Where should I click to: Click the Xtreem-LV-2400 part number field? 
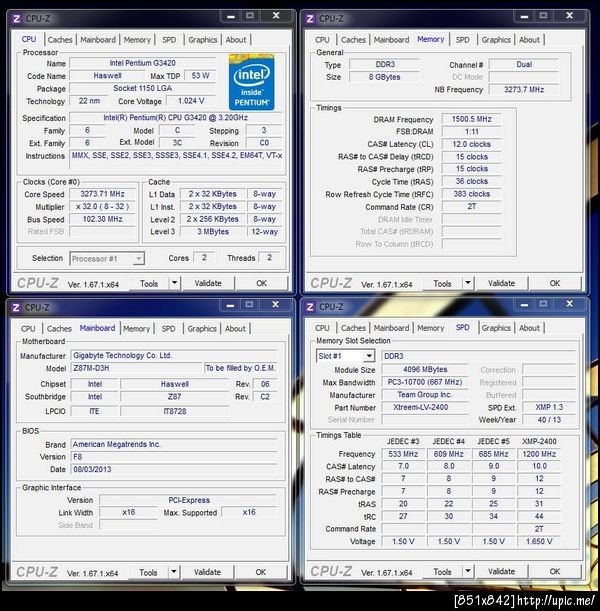point(425,407)
